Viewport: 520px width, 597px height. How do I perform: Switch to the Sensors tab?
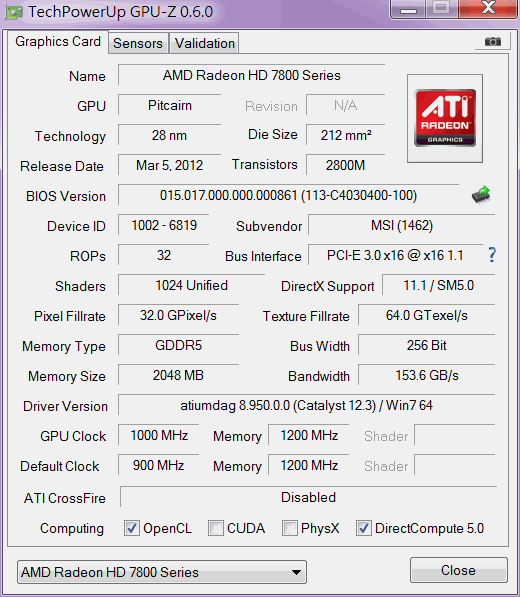tap(138, 43)
